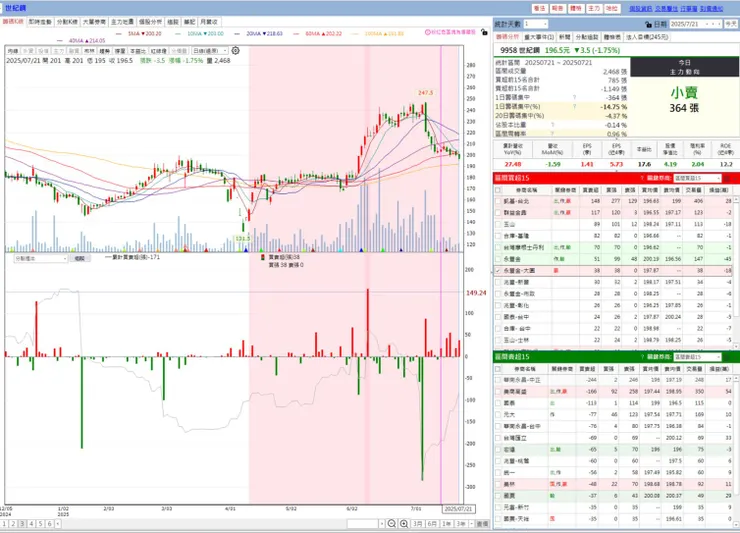Screen dimensions: 740x533
Task: Go to chart page 1
Action: click(4, 524)
